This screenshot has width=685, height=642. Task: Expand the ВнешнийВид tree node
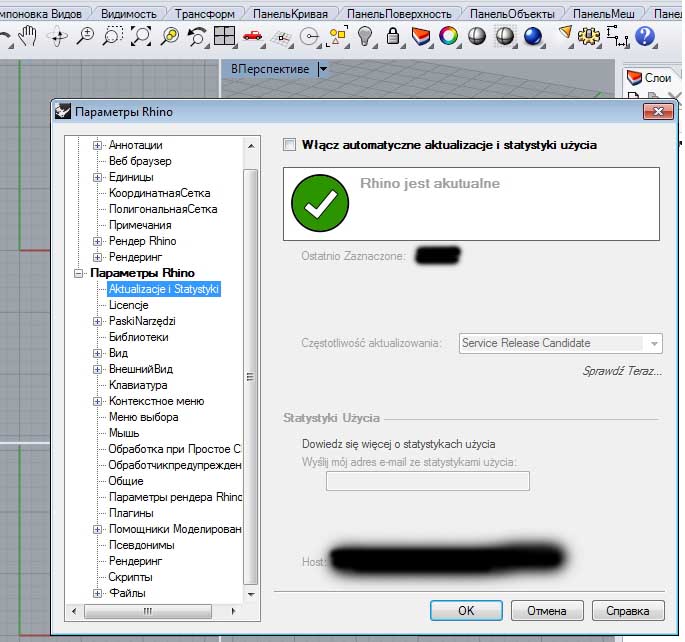[x=97, y=369]
